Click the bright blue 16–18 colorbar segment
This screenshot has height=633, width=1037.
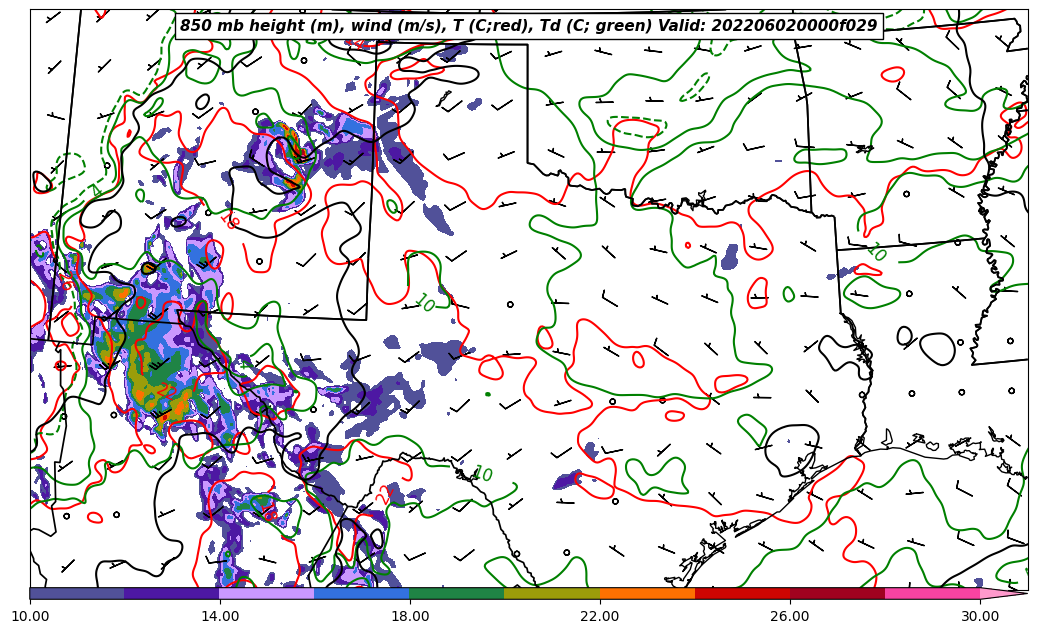click(x=362, y=593)
